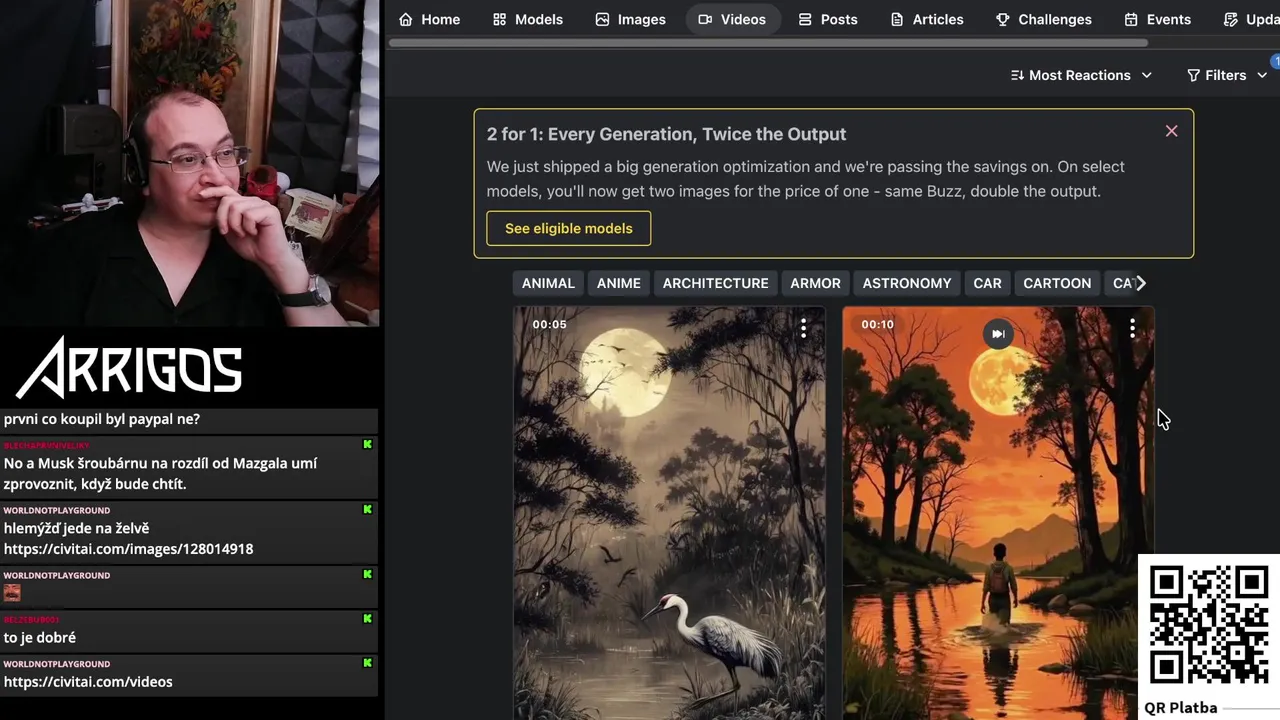Click the Posts layout icon
The height and width of the screenshot is (720, 1280).
click(x=805, y=19)
